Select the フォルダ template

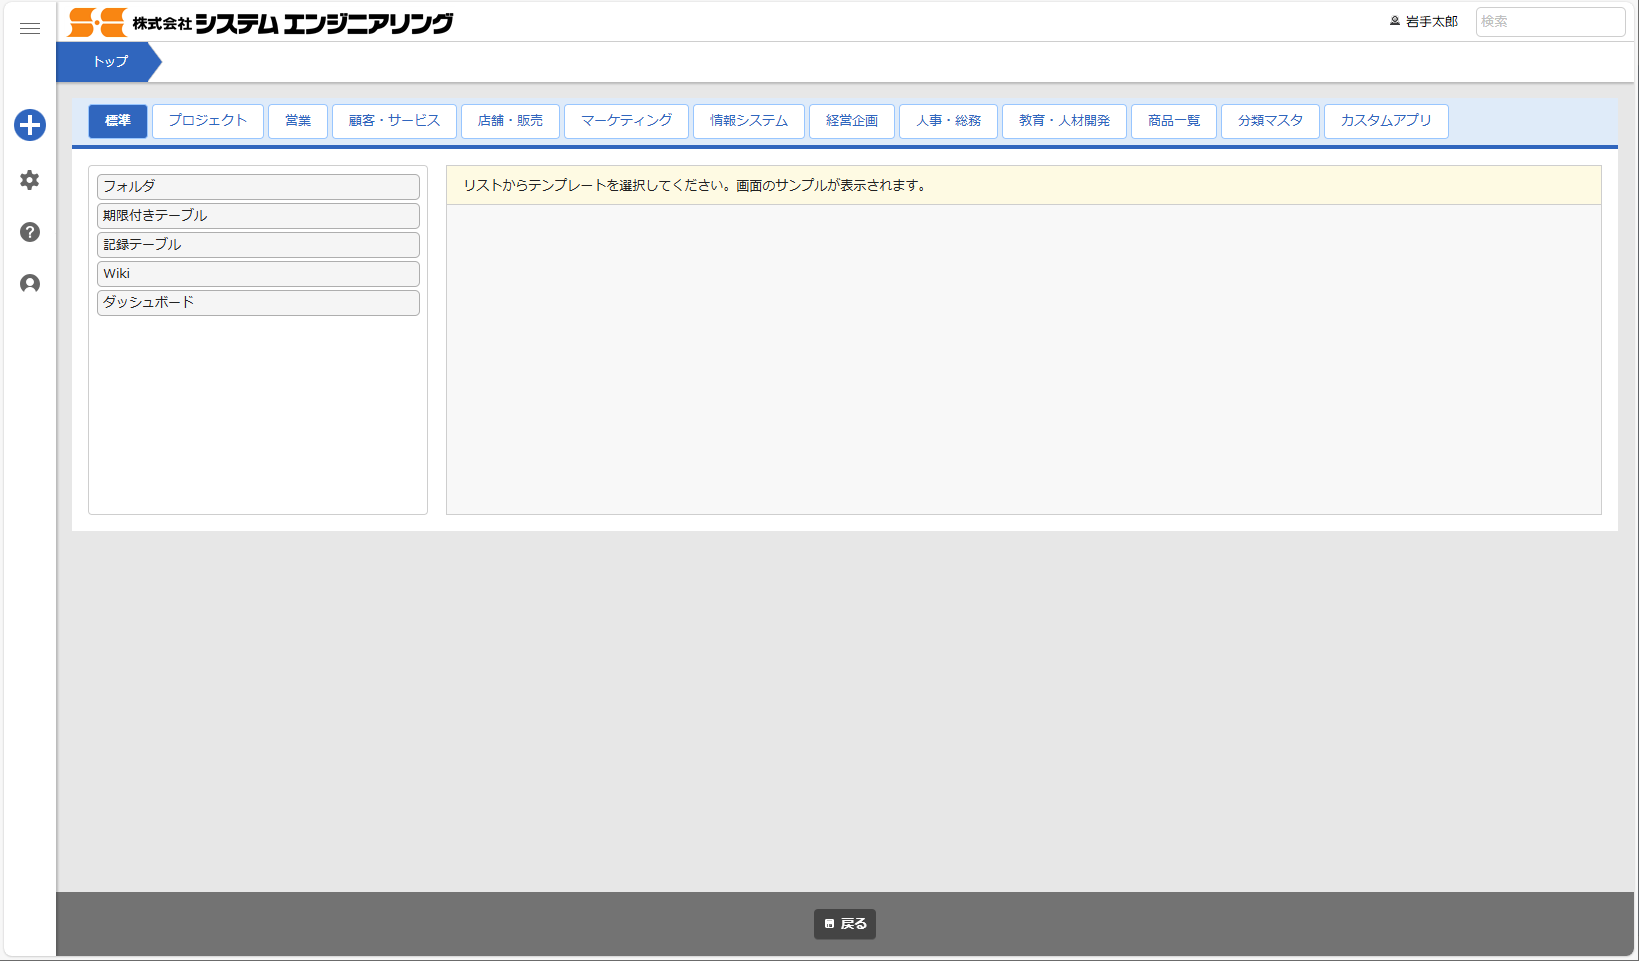(x=258, y=187)
